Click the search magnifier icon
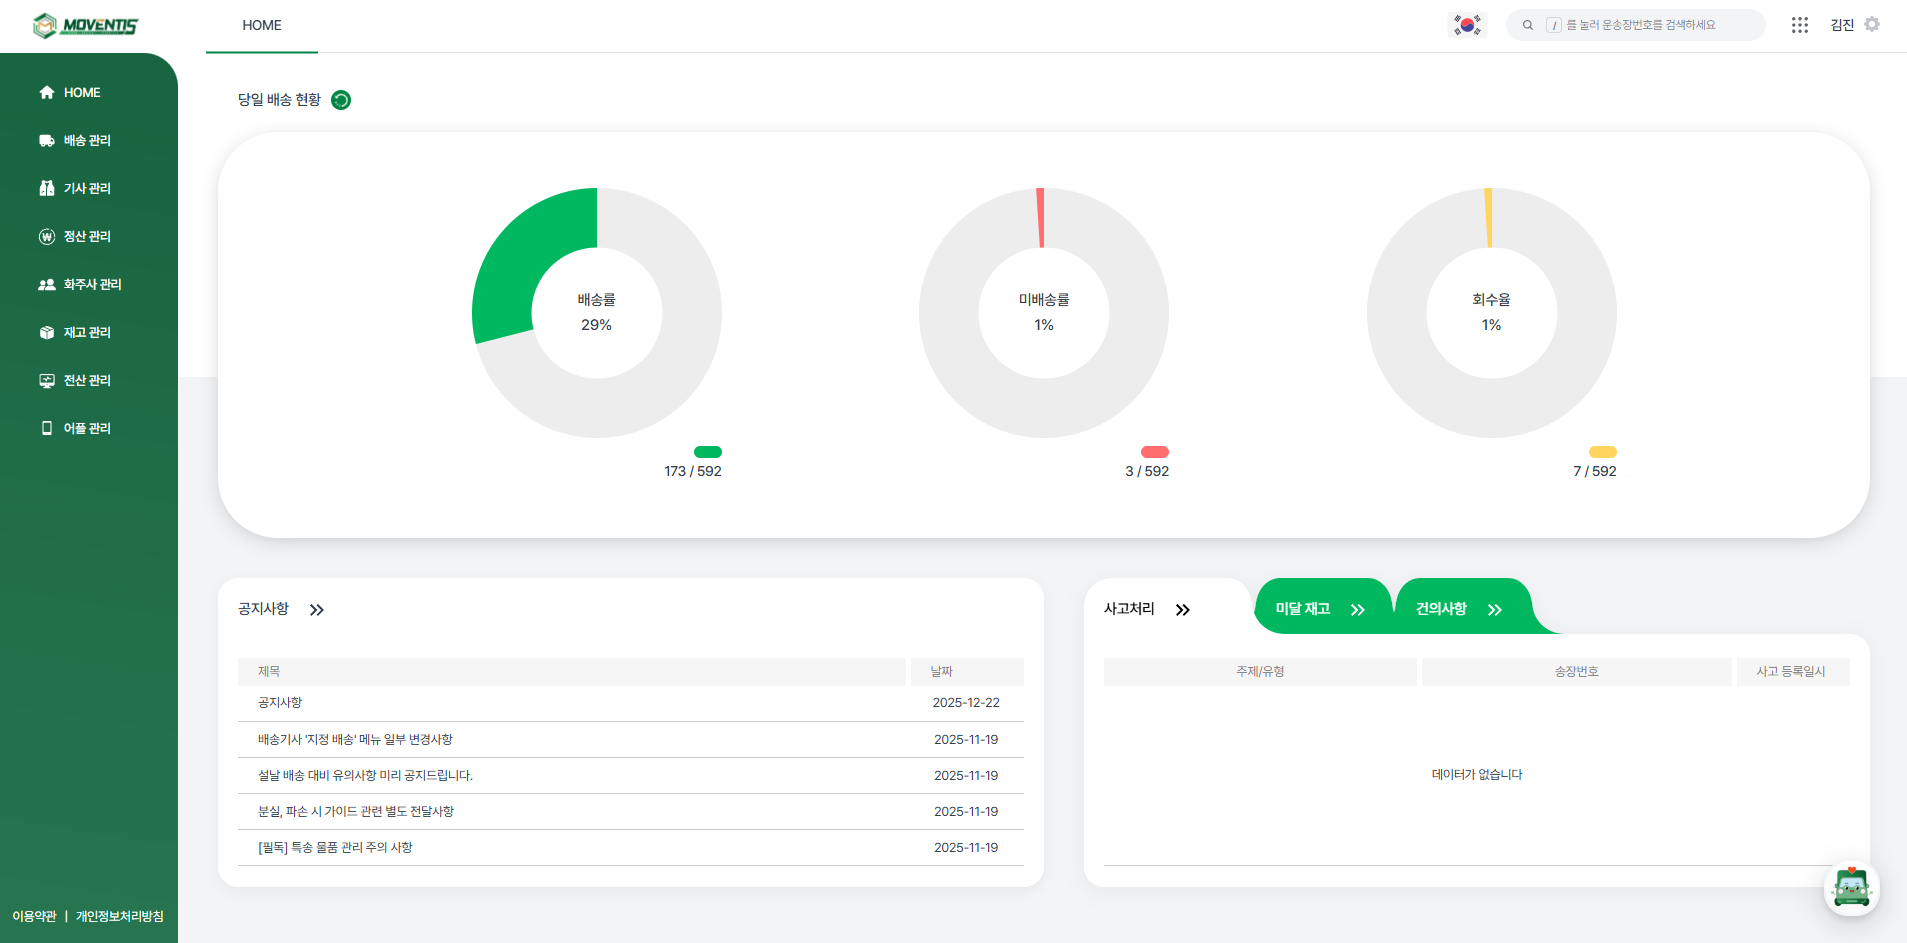This screenshot has height=943, width=1907. tap(1528, 25)
